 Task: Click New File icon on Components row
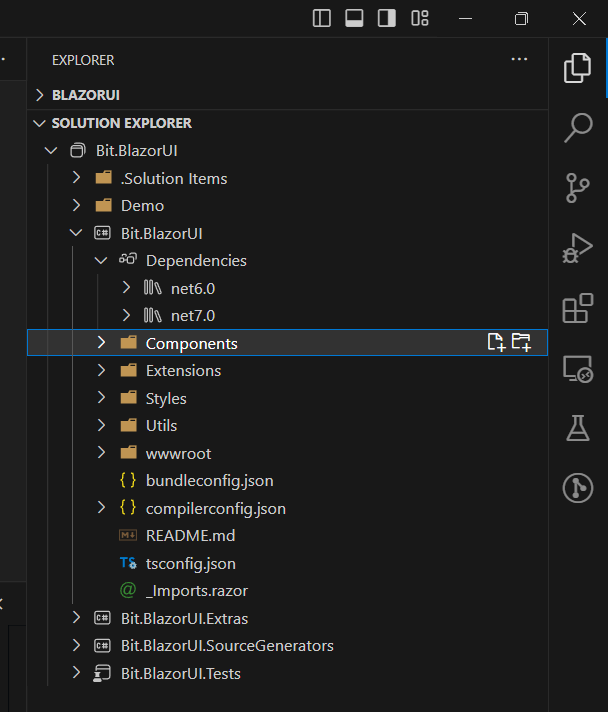496,342
